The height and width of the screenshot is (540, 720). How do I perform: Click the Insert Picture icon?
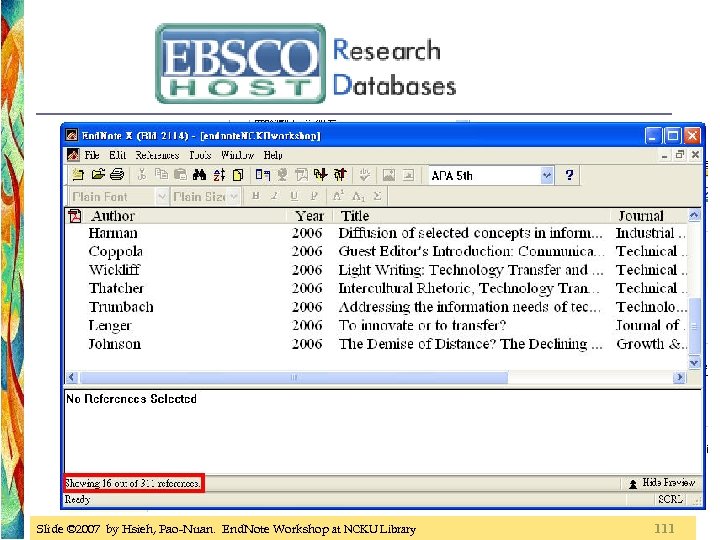click(388, 175)
